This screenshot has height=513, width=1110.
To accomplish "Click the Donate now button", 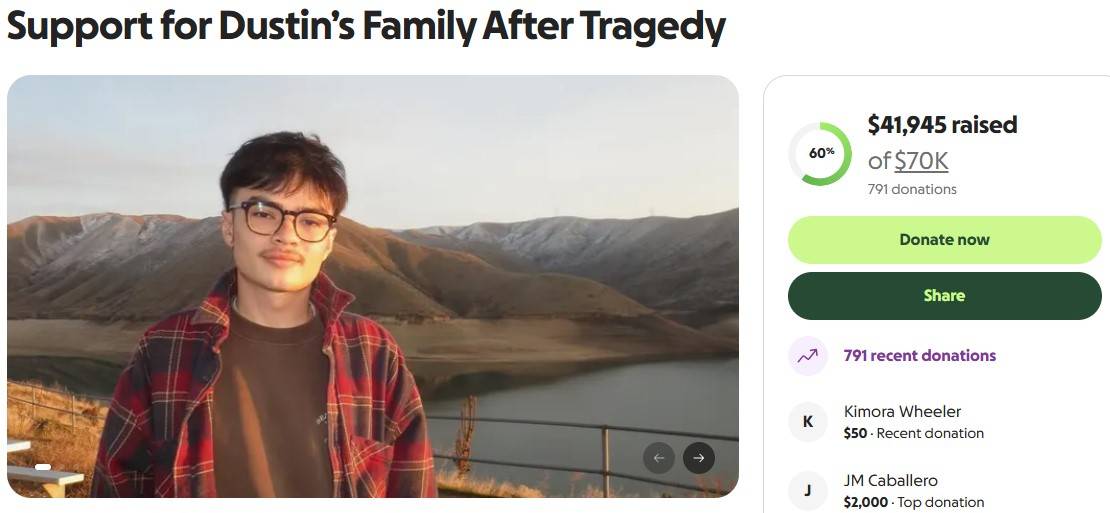I will click(944, 240).
